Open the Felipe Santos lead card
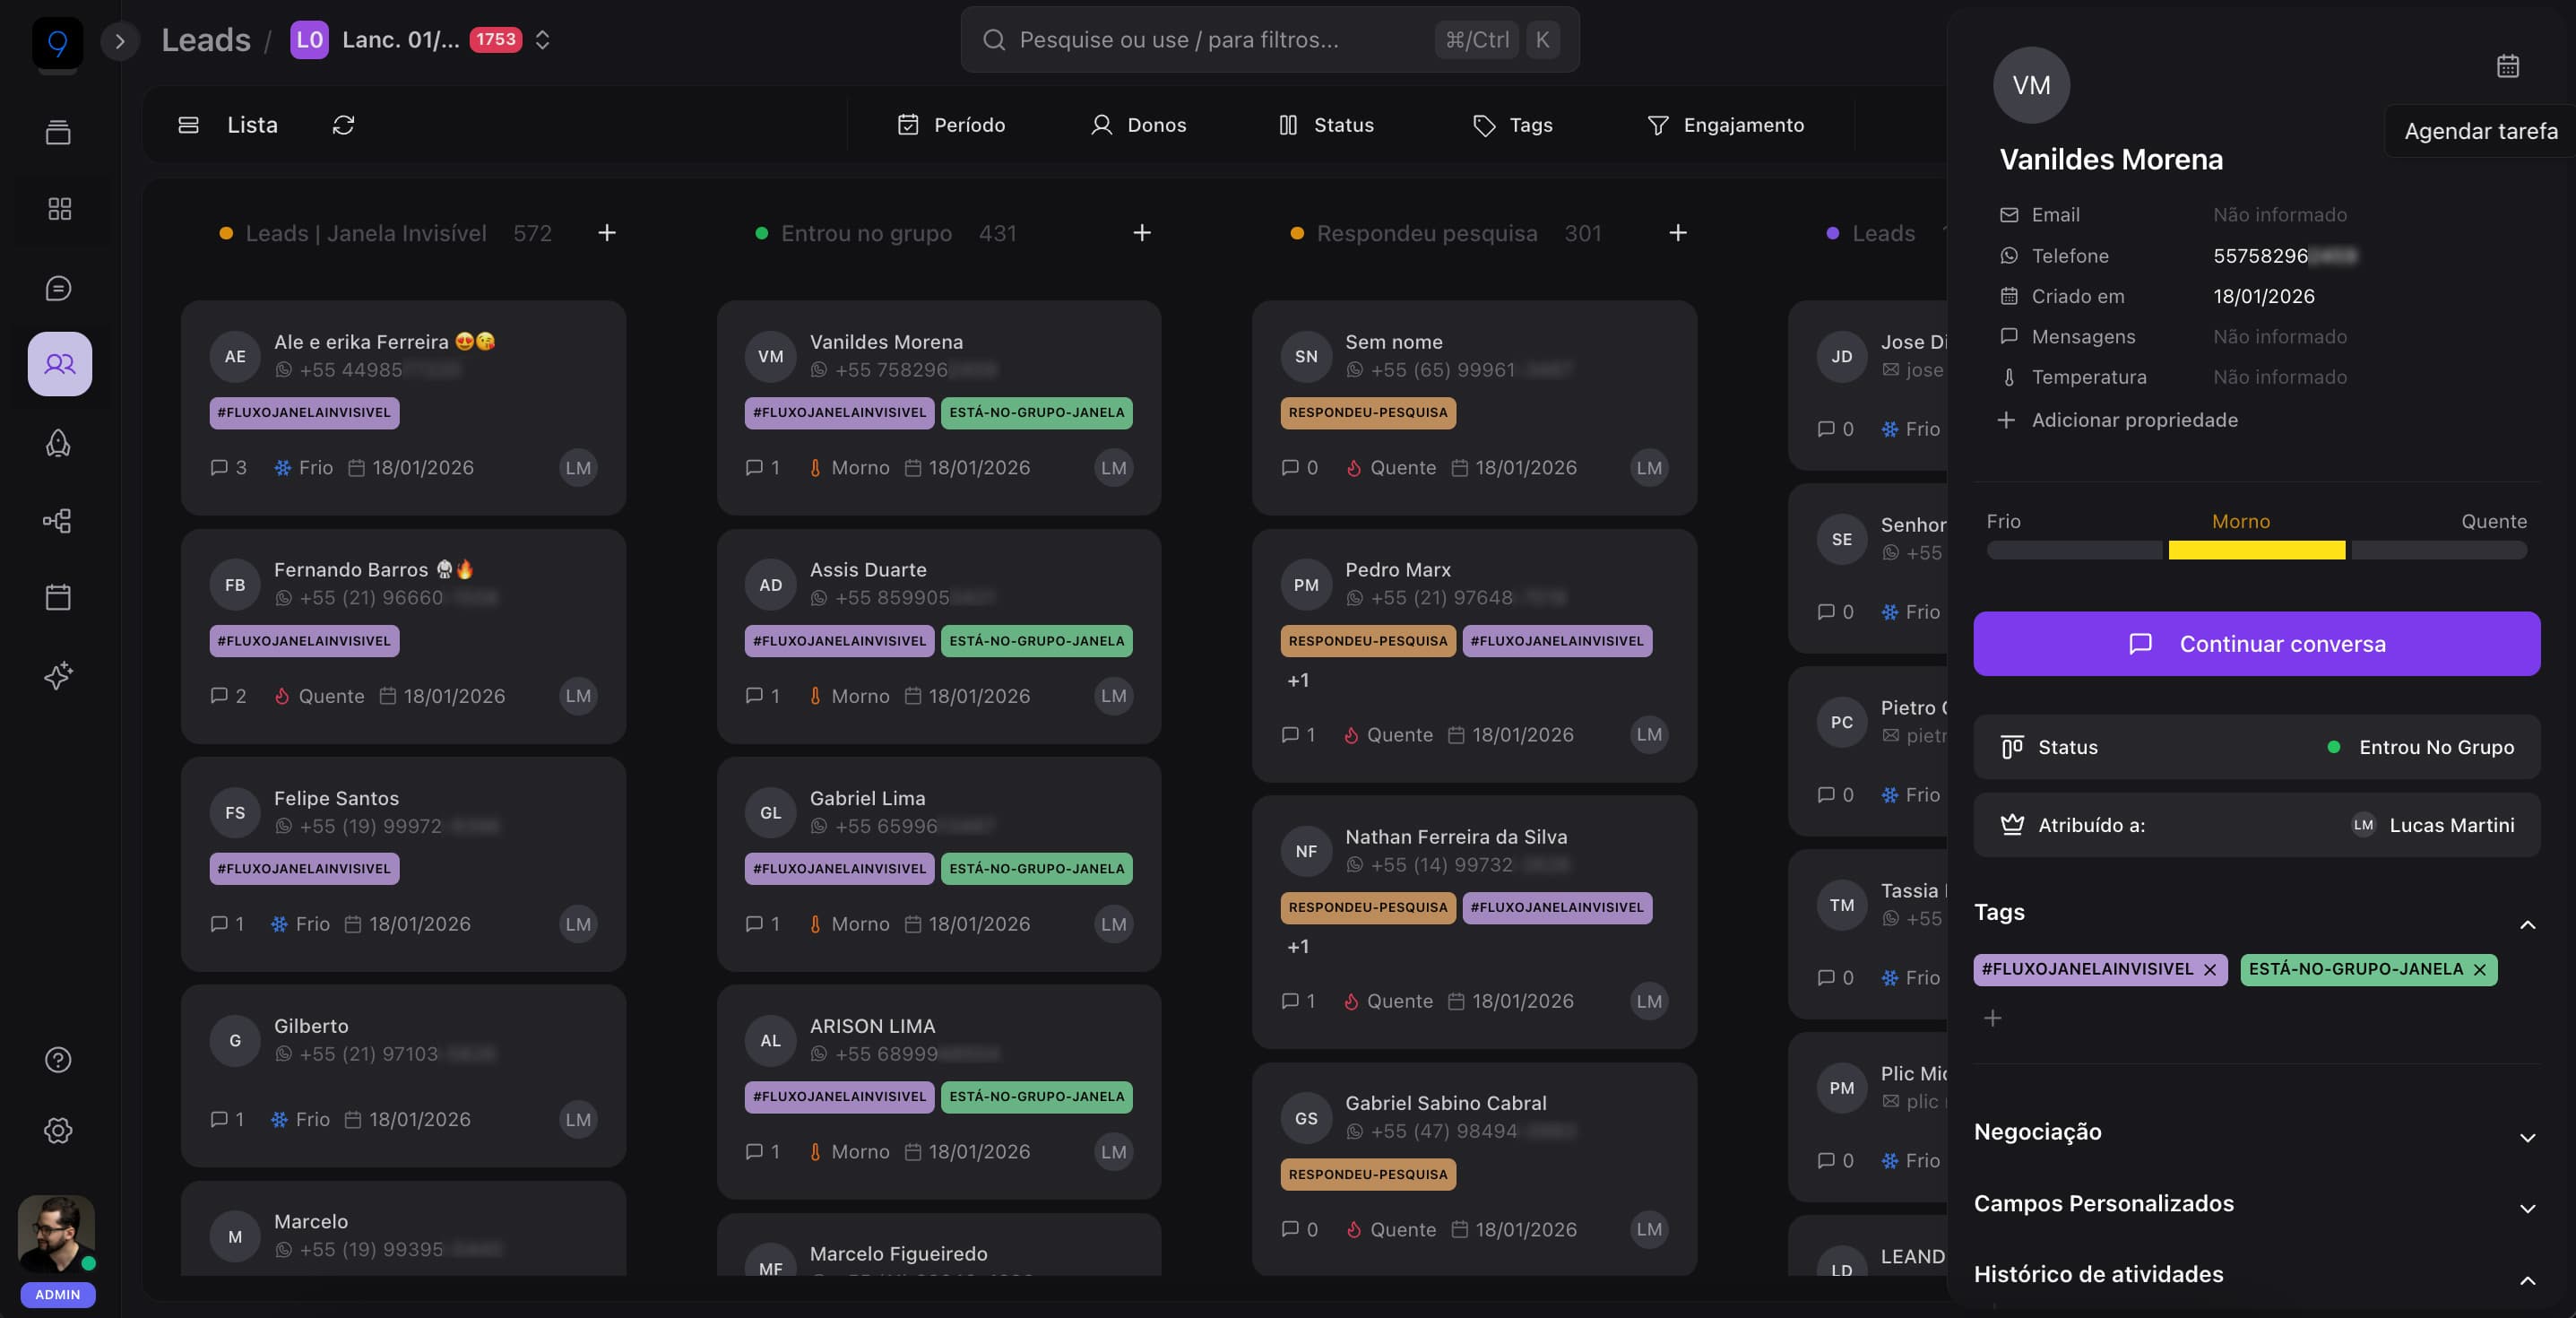The image size is (2576, 1318). pyautogui.click(x=403, y=864)
